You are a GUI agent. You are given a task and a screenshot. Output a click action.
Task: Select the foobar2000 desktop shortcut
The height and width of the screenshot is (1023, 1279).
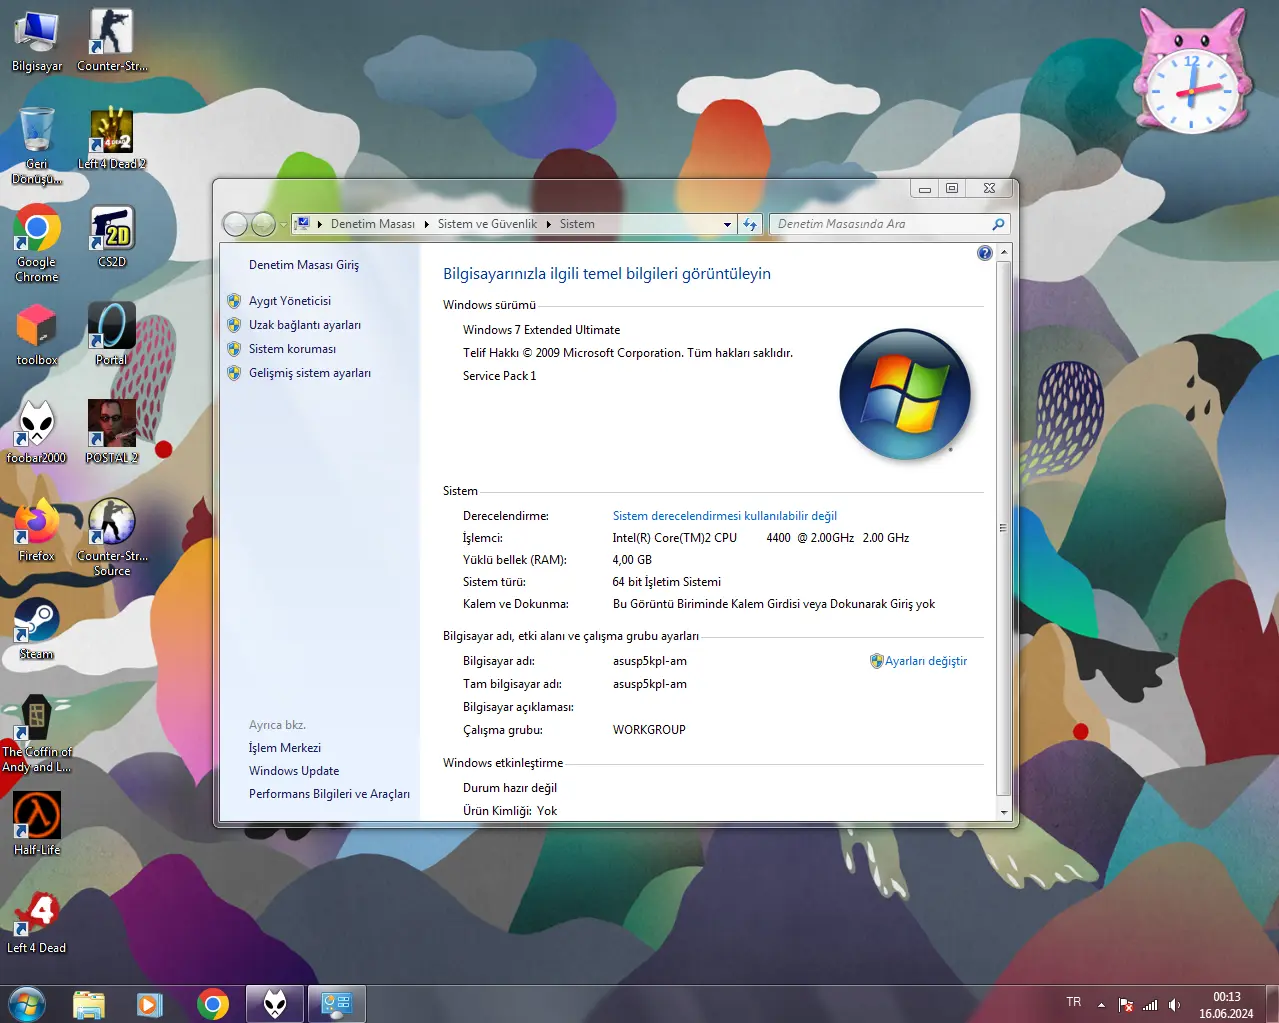click(37, 432)
